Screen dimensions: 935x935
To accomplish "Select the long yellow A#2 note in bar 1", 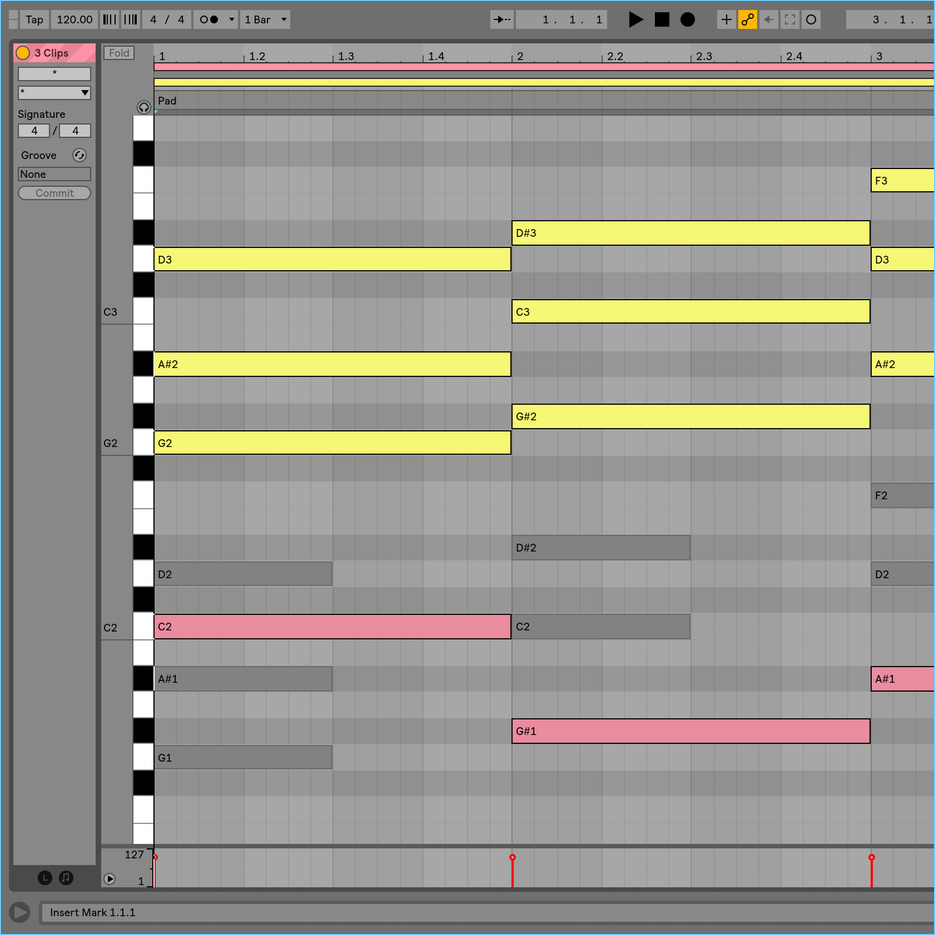I will point(332,364).
